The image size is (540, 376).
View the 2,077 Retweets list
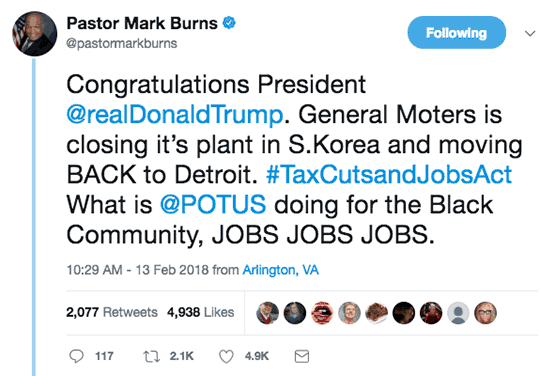pyautogui.click(x=112, y=312)
